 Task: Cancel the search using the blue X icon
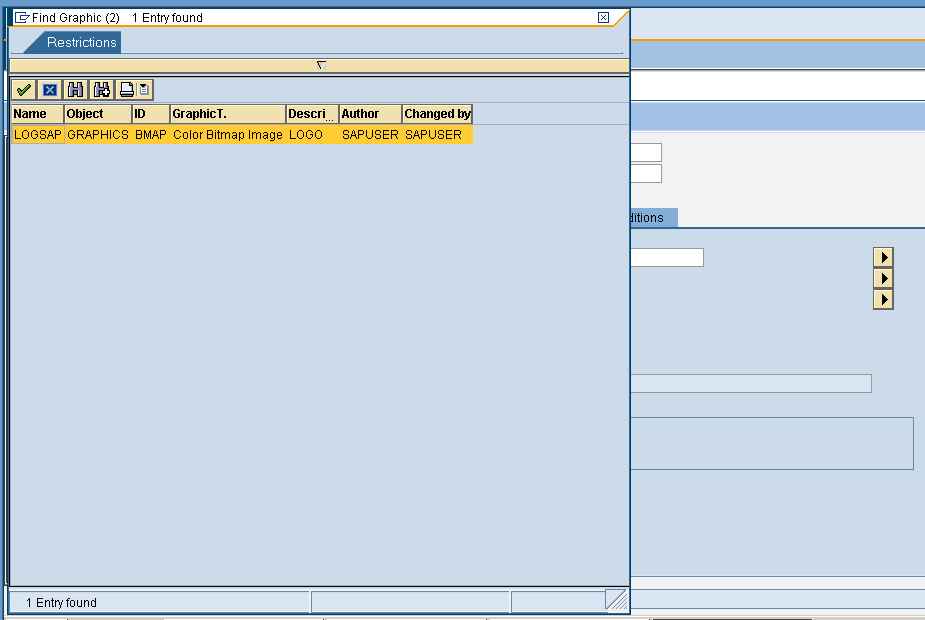(50, 89)
